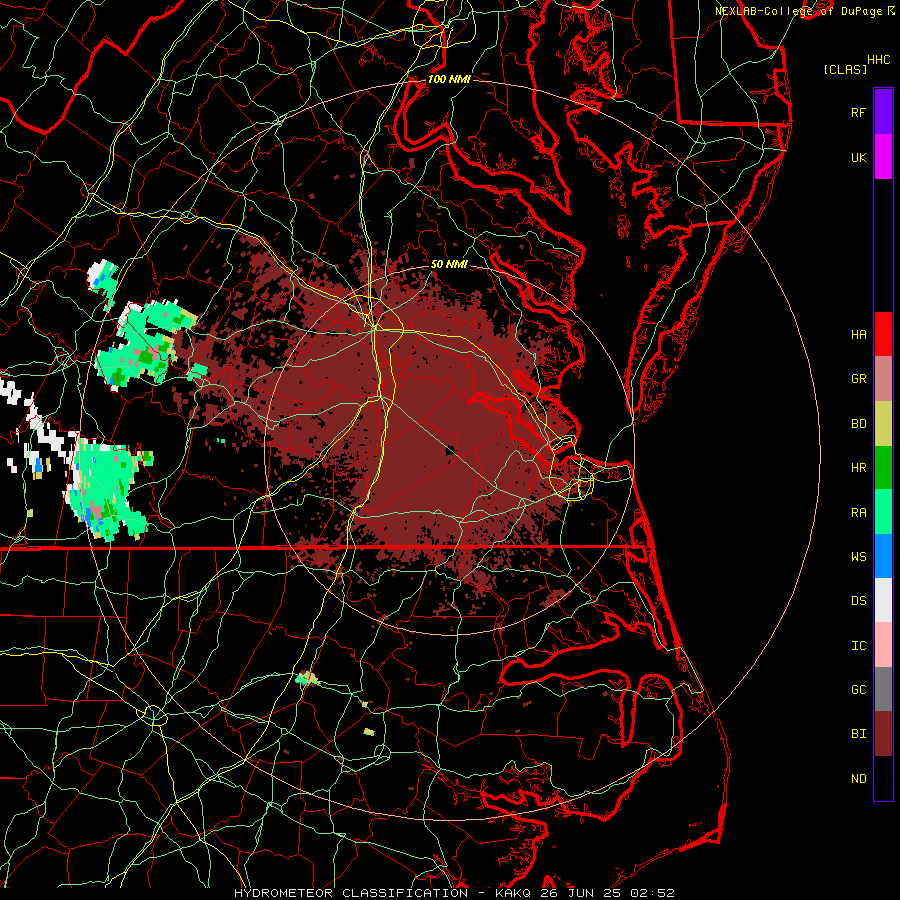The height and width of the screenshot is (900, 900).
Task: Click the BD yellow legend swatch
Action: tap(883, 424)
